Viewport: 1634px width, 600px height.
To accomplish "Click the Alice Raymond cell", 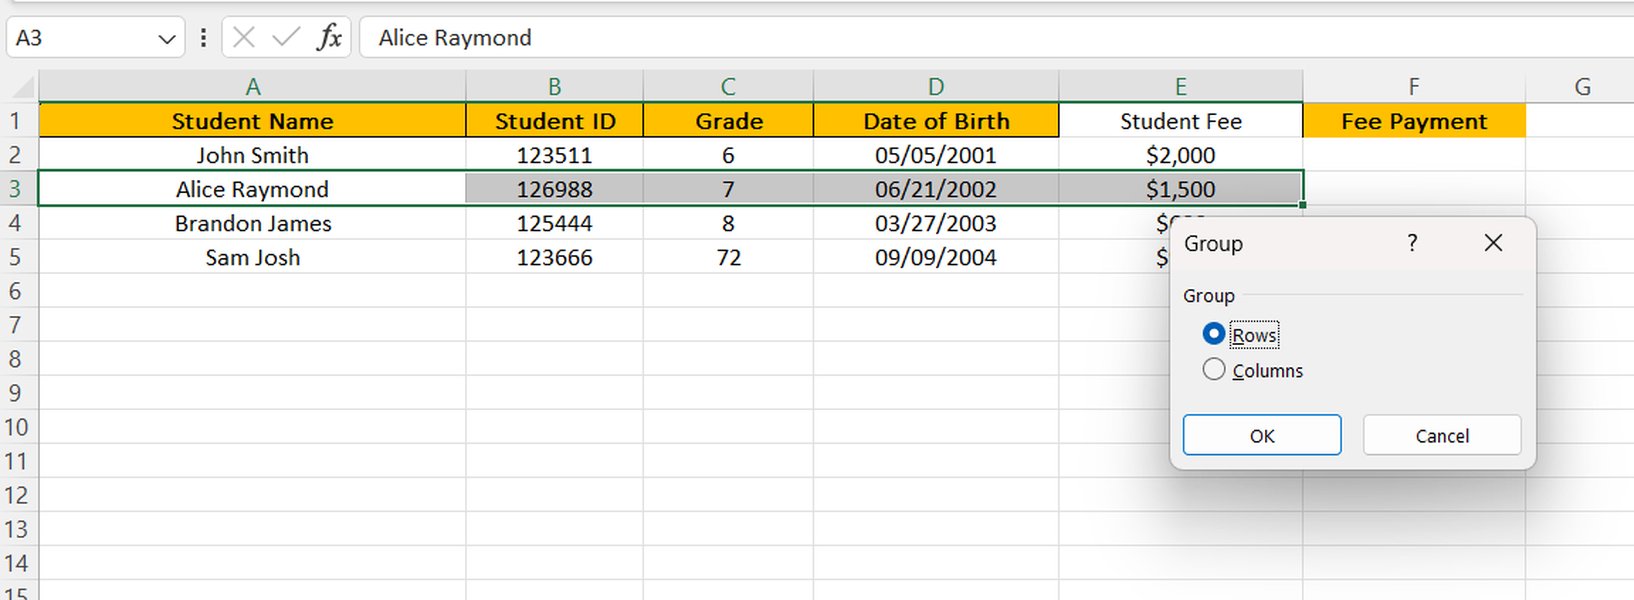I will [253, 189].
